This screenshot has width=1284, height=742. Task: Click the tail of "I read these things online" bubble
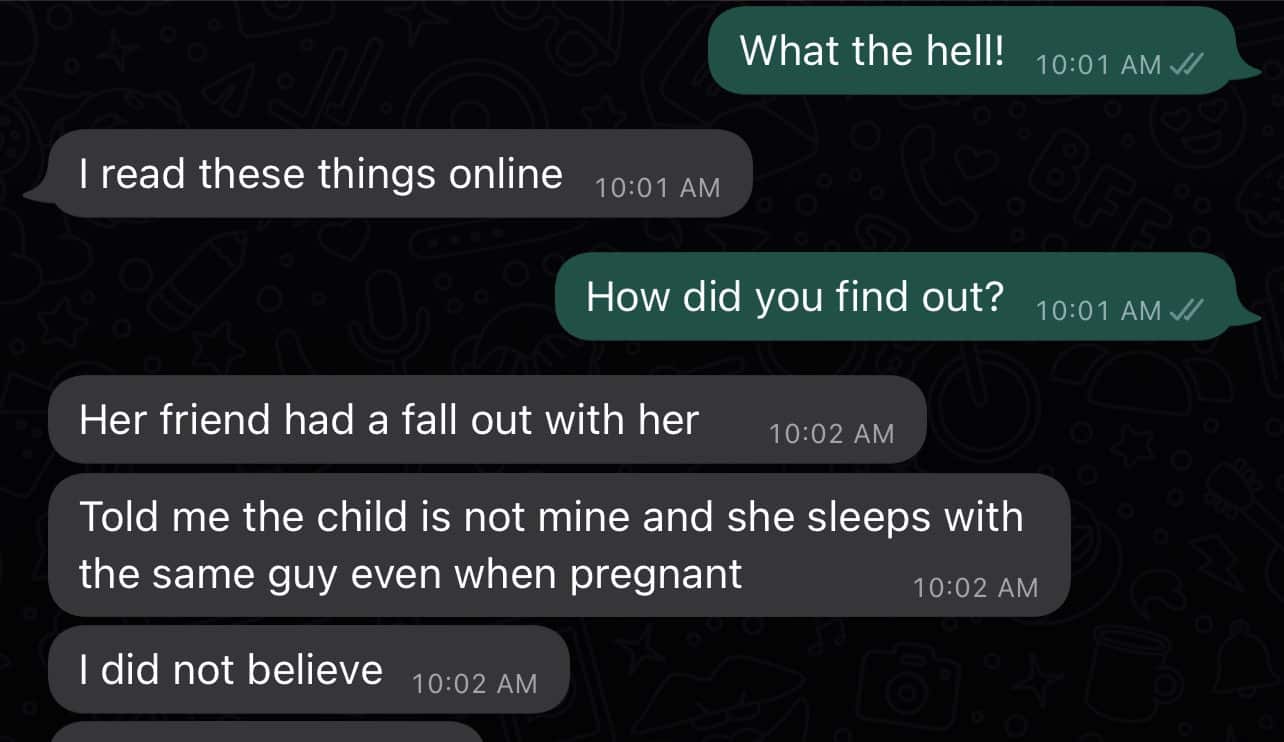pos(38,192)
